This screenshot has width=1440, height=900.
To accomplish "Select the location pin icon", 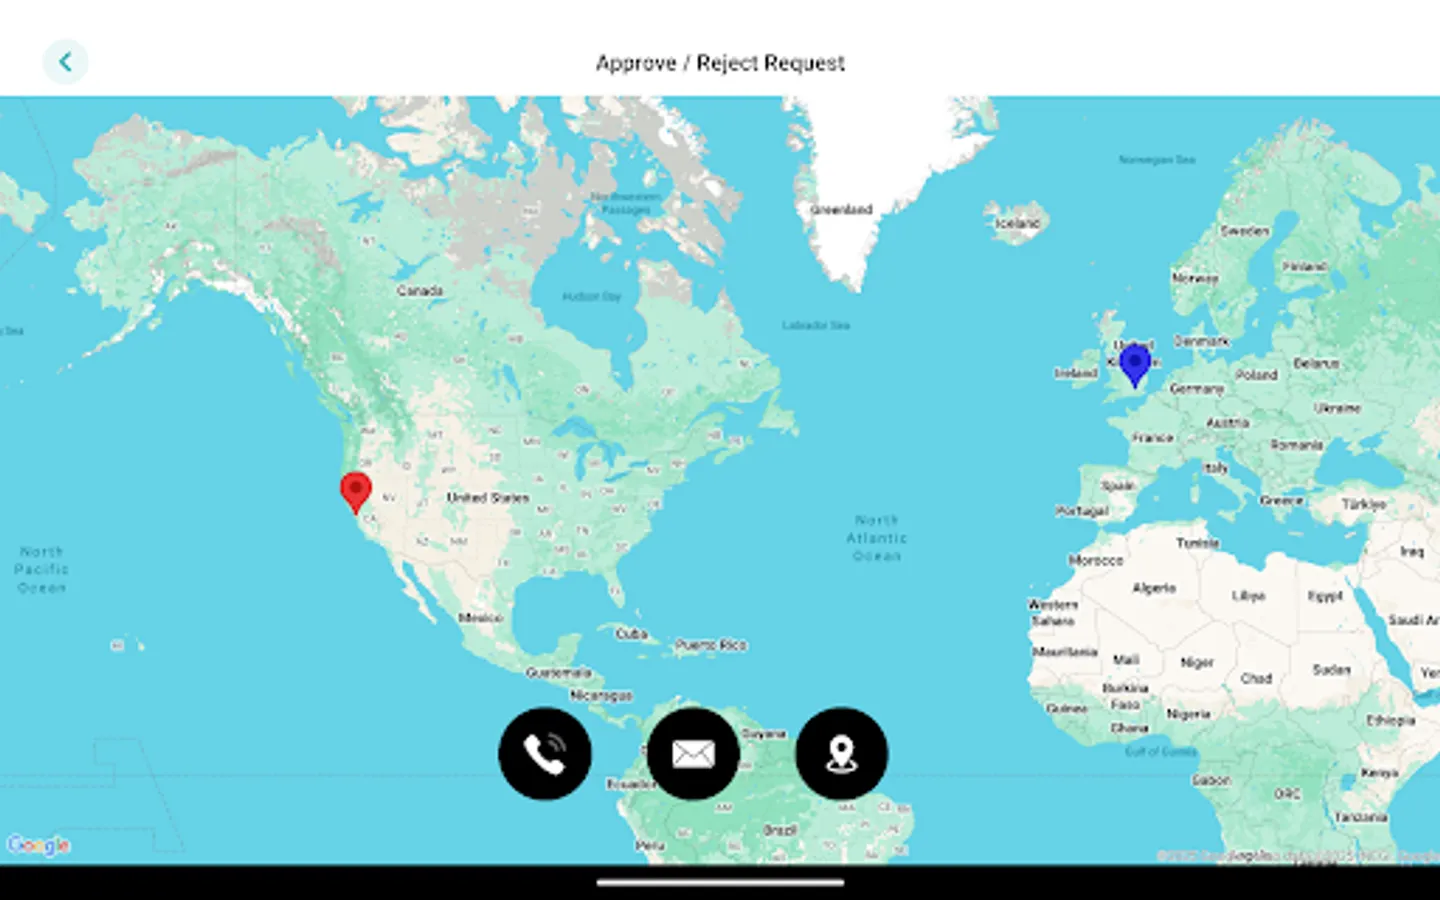I will tap(841, 753).
